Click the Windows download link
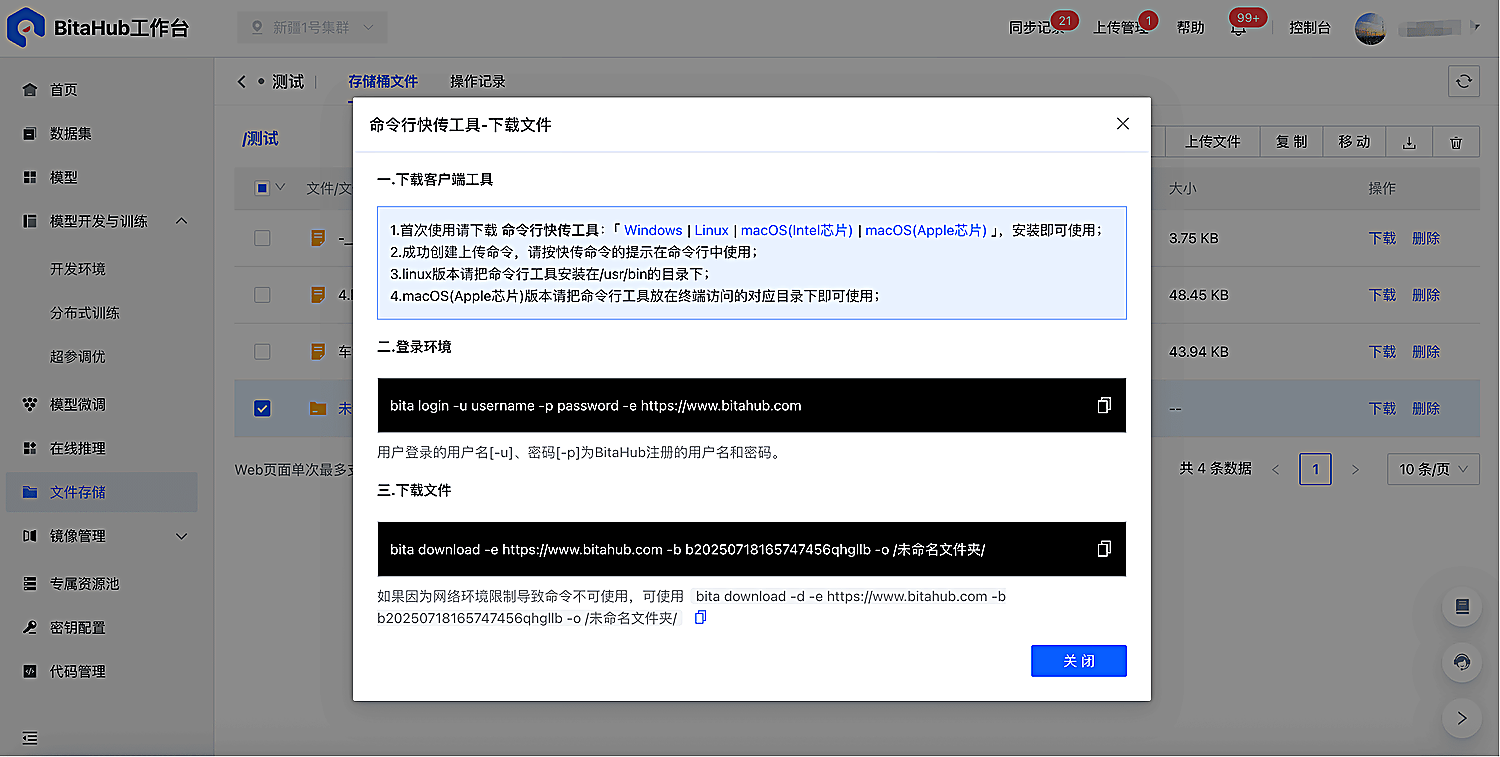Viewport: 1500px width, 757px height. (x=653, y=230)
